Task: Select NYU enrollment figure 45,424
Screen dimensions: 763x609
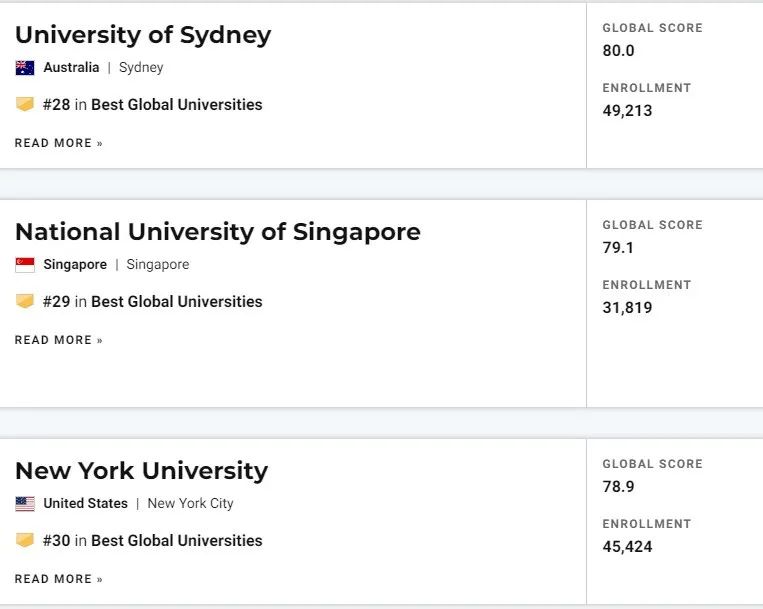Action: pos(627,546)
